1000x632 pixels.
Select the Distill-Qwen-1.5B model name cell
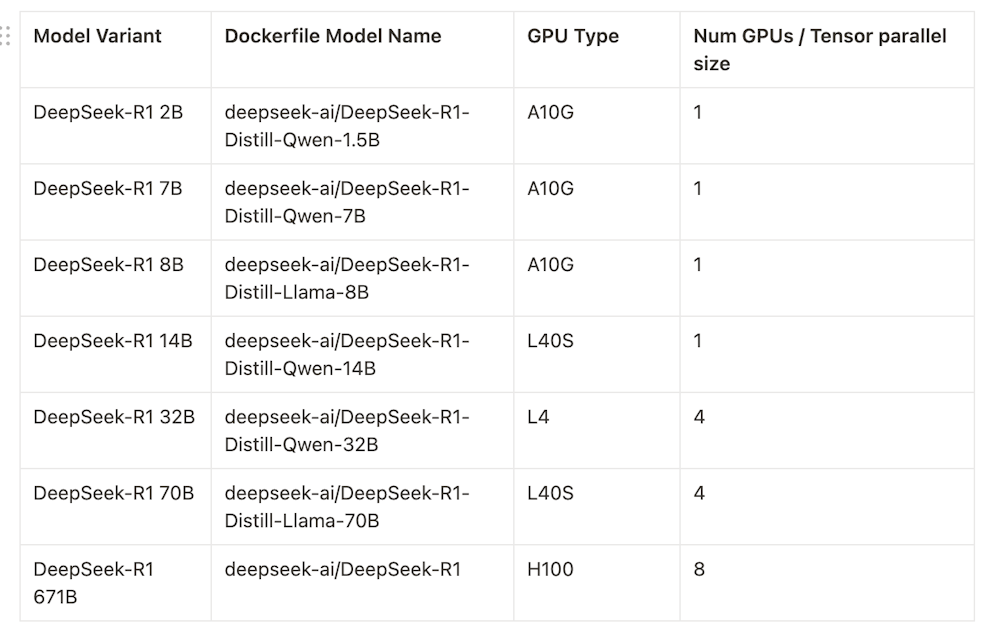[x=362, y=126]
